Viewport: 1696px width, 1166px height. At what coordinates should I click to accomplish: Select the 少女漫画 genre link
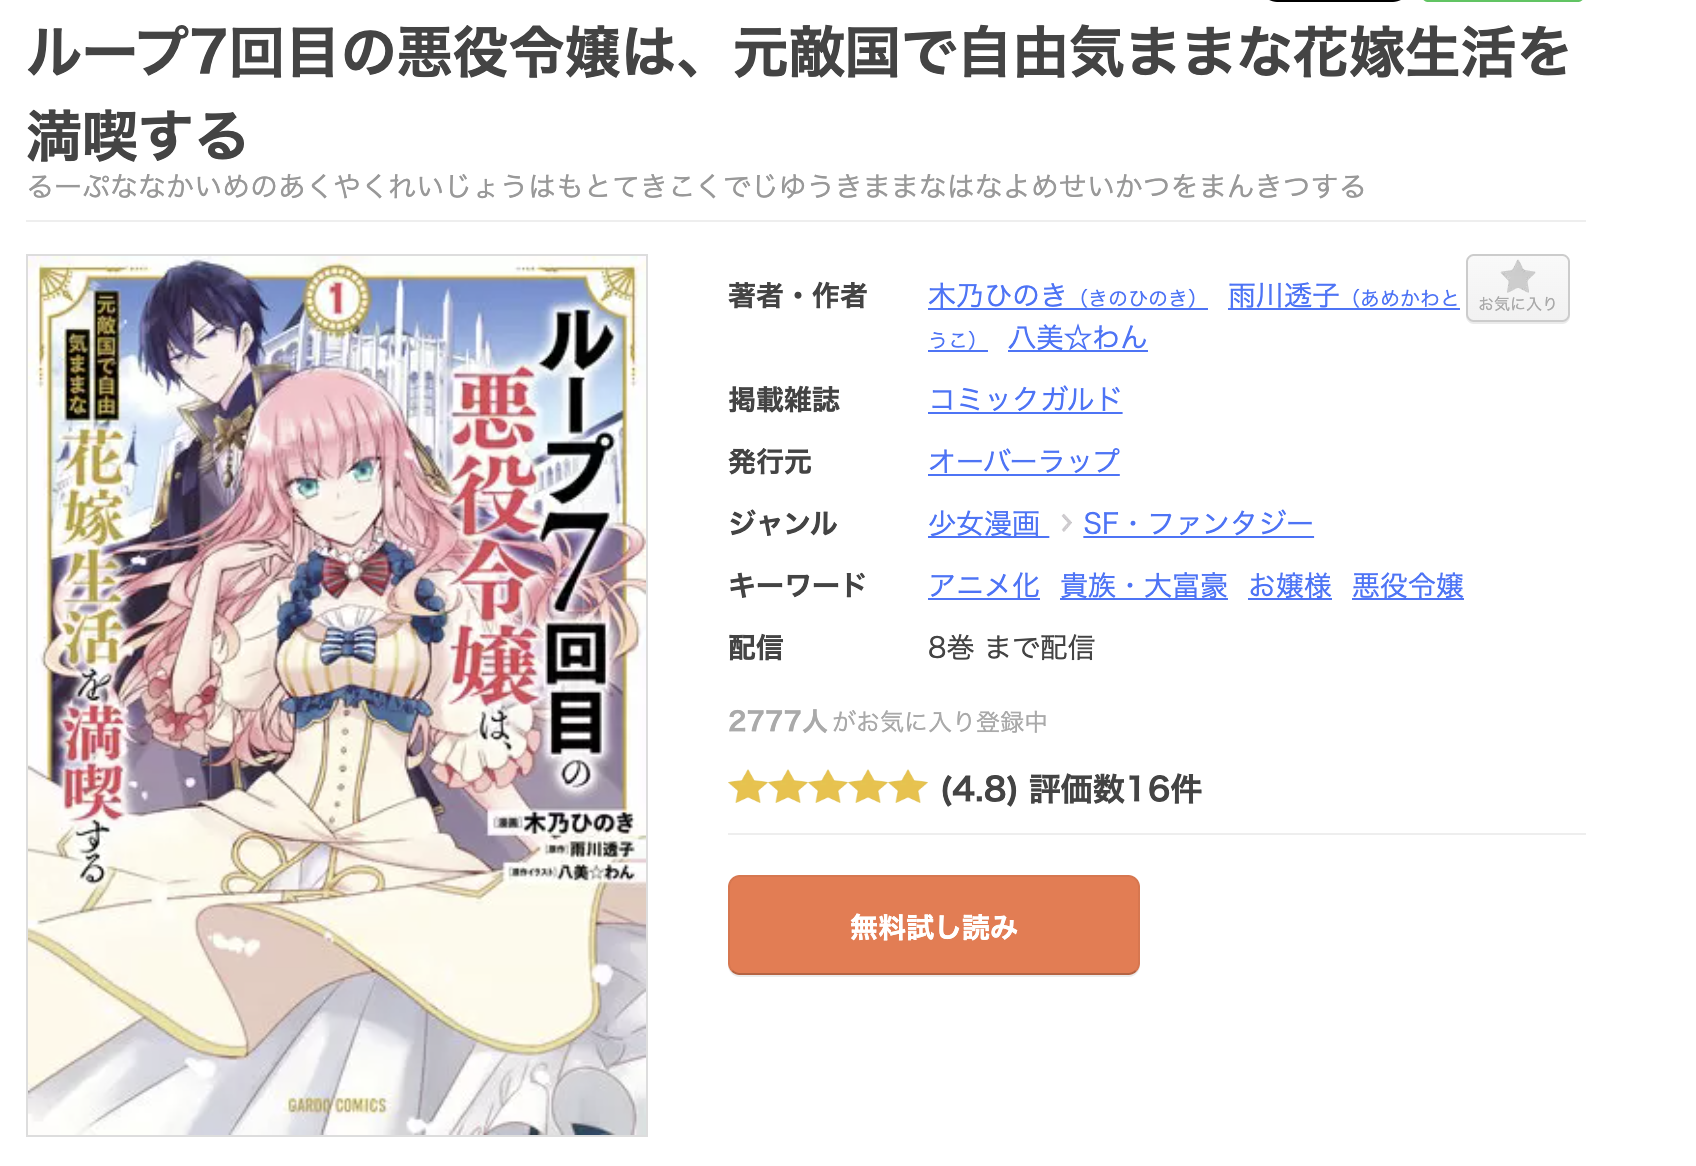(988, 523)
